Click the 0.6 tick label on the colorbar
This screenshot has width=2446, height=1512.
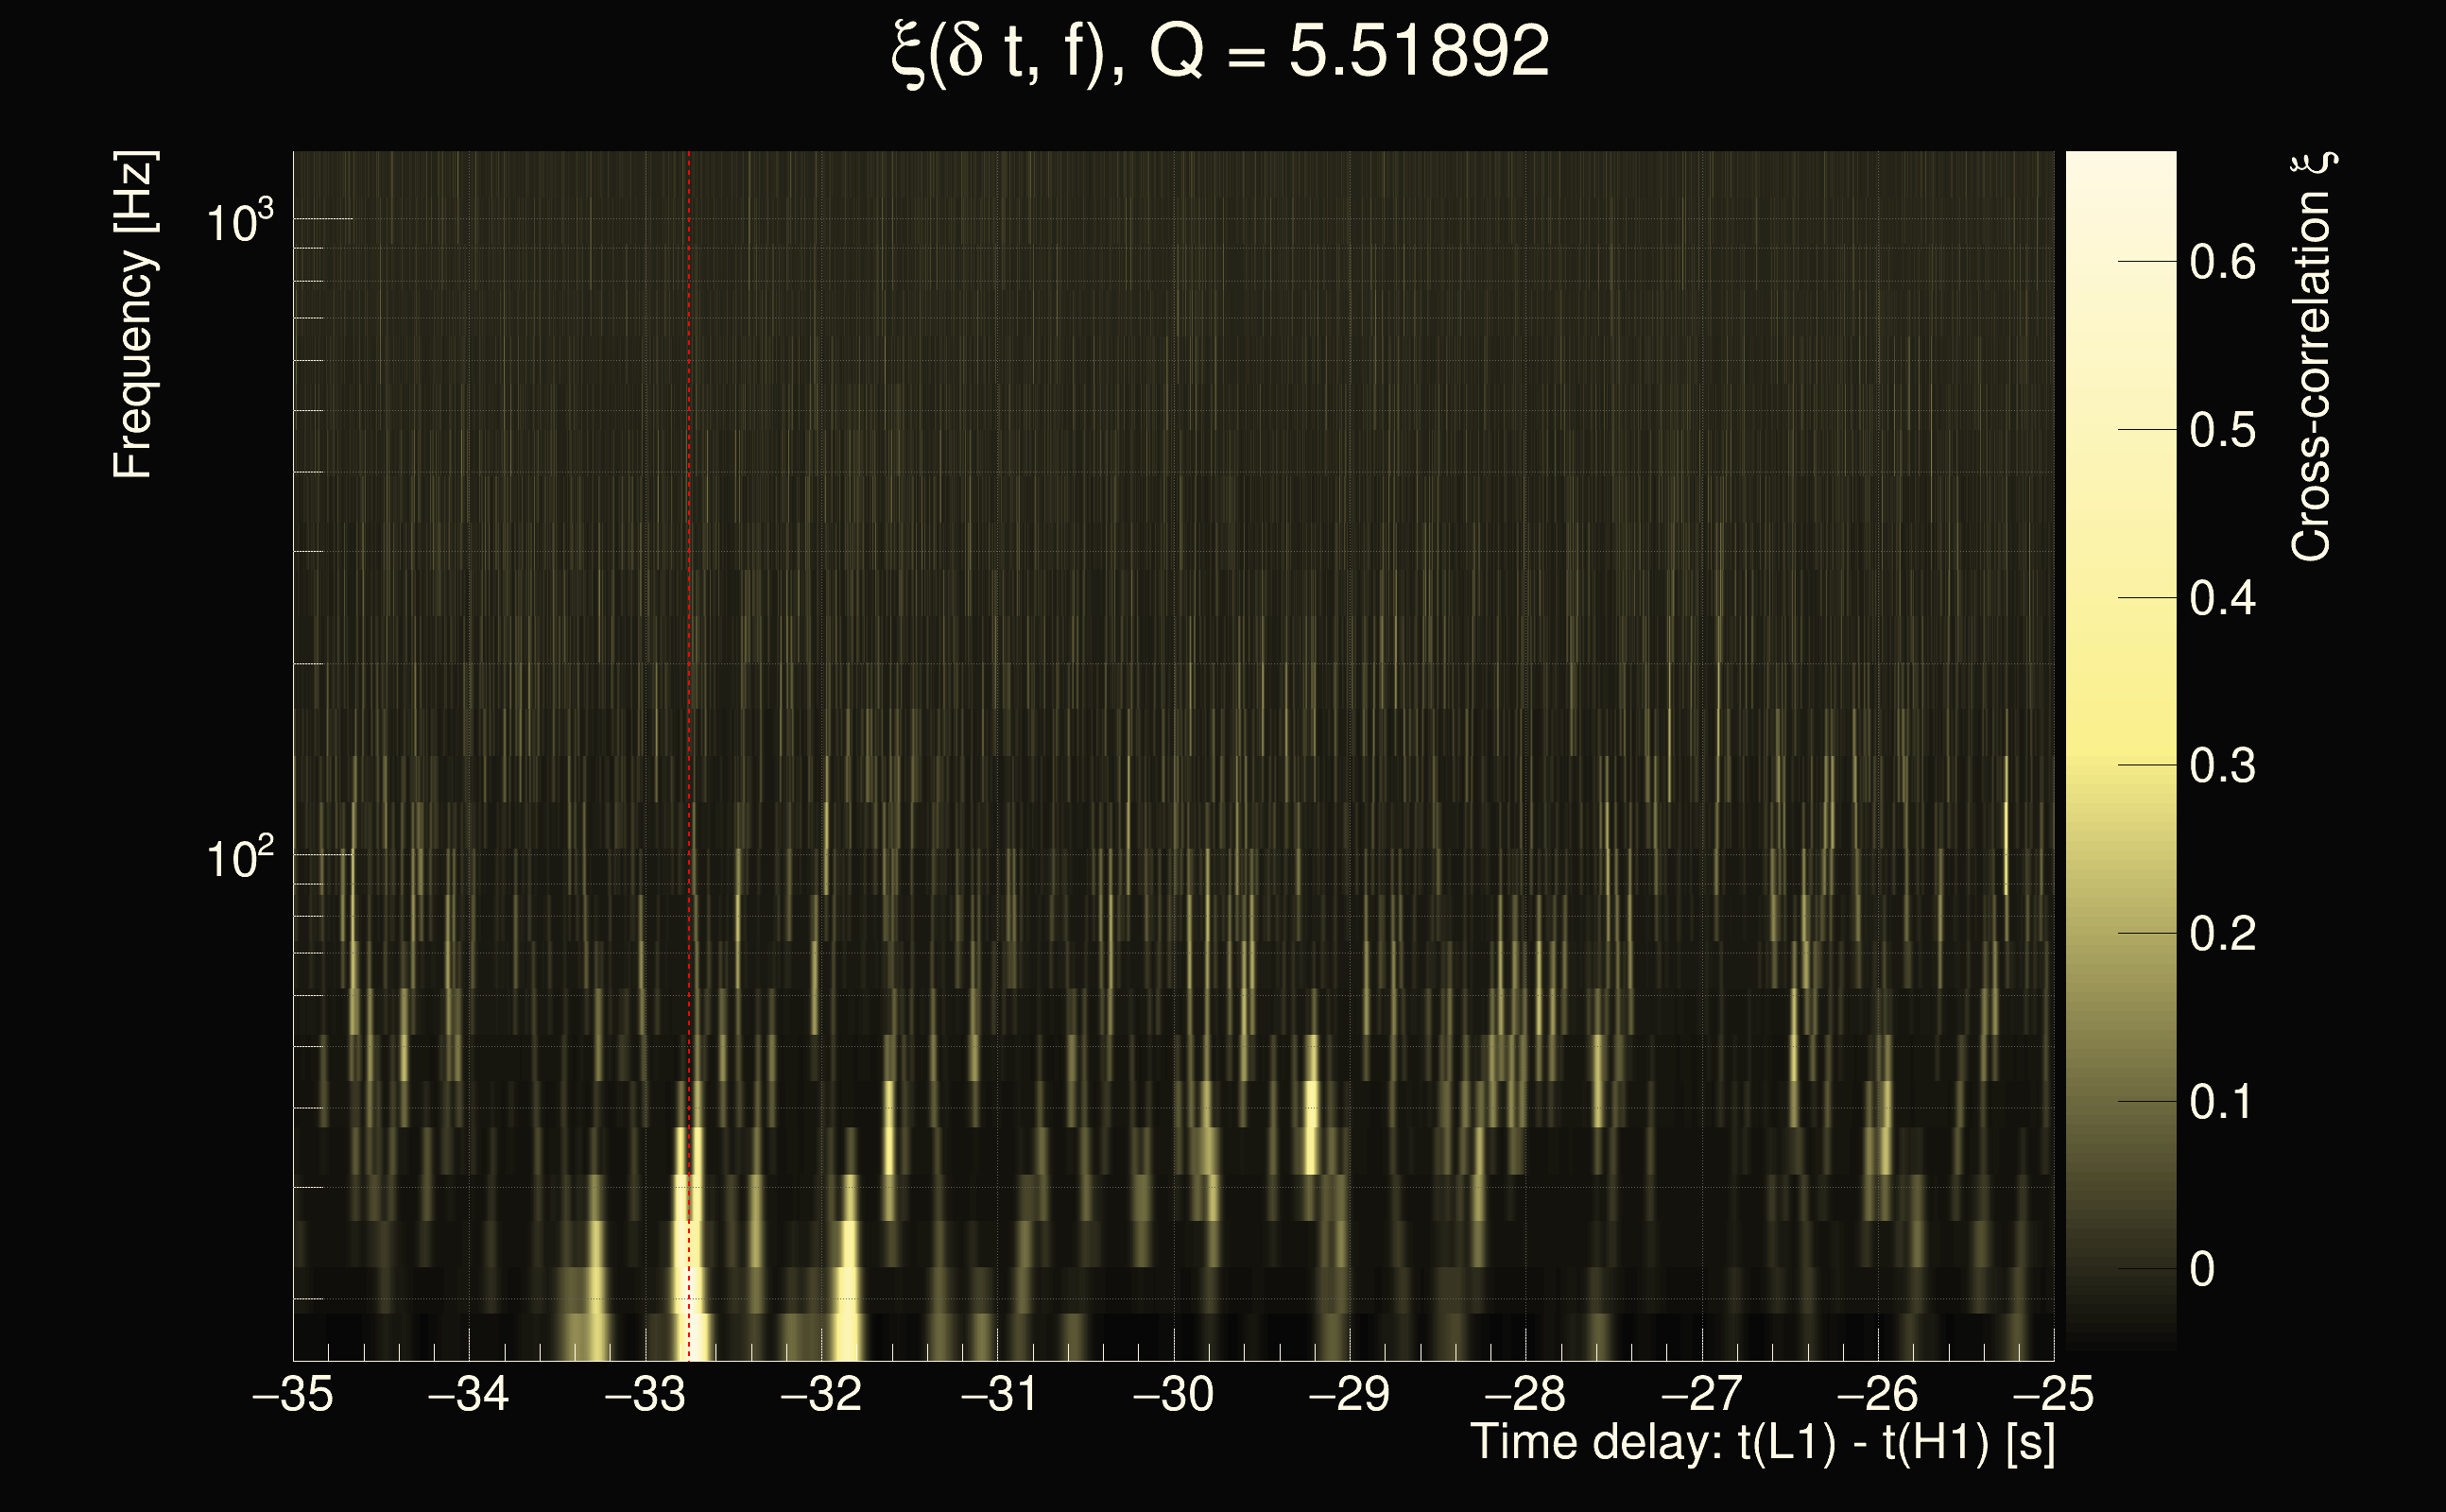2222,263
